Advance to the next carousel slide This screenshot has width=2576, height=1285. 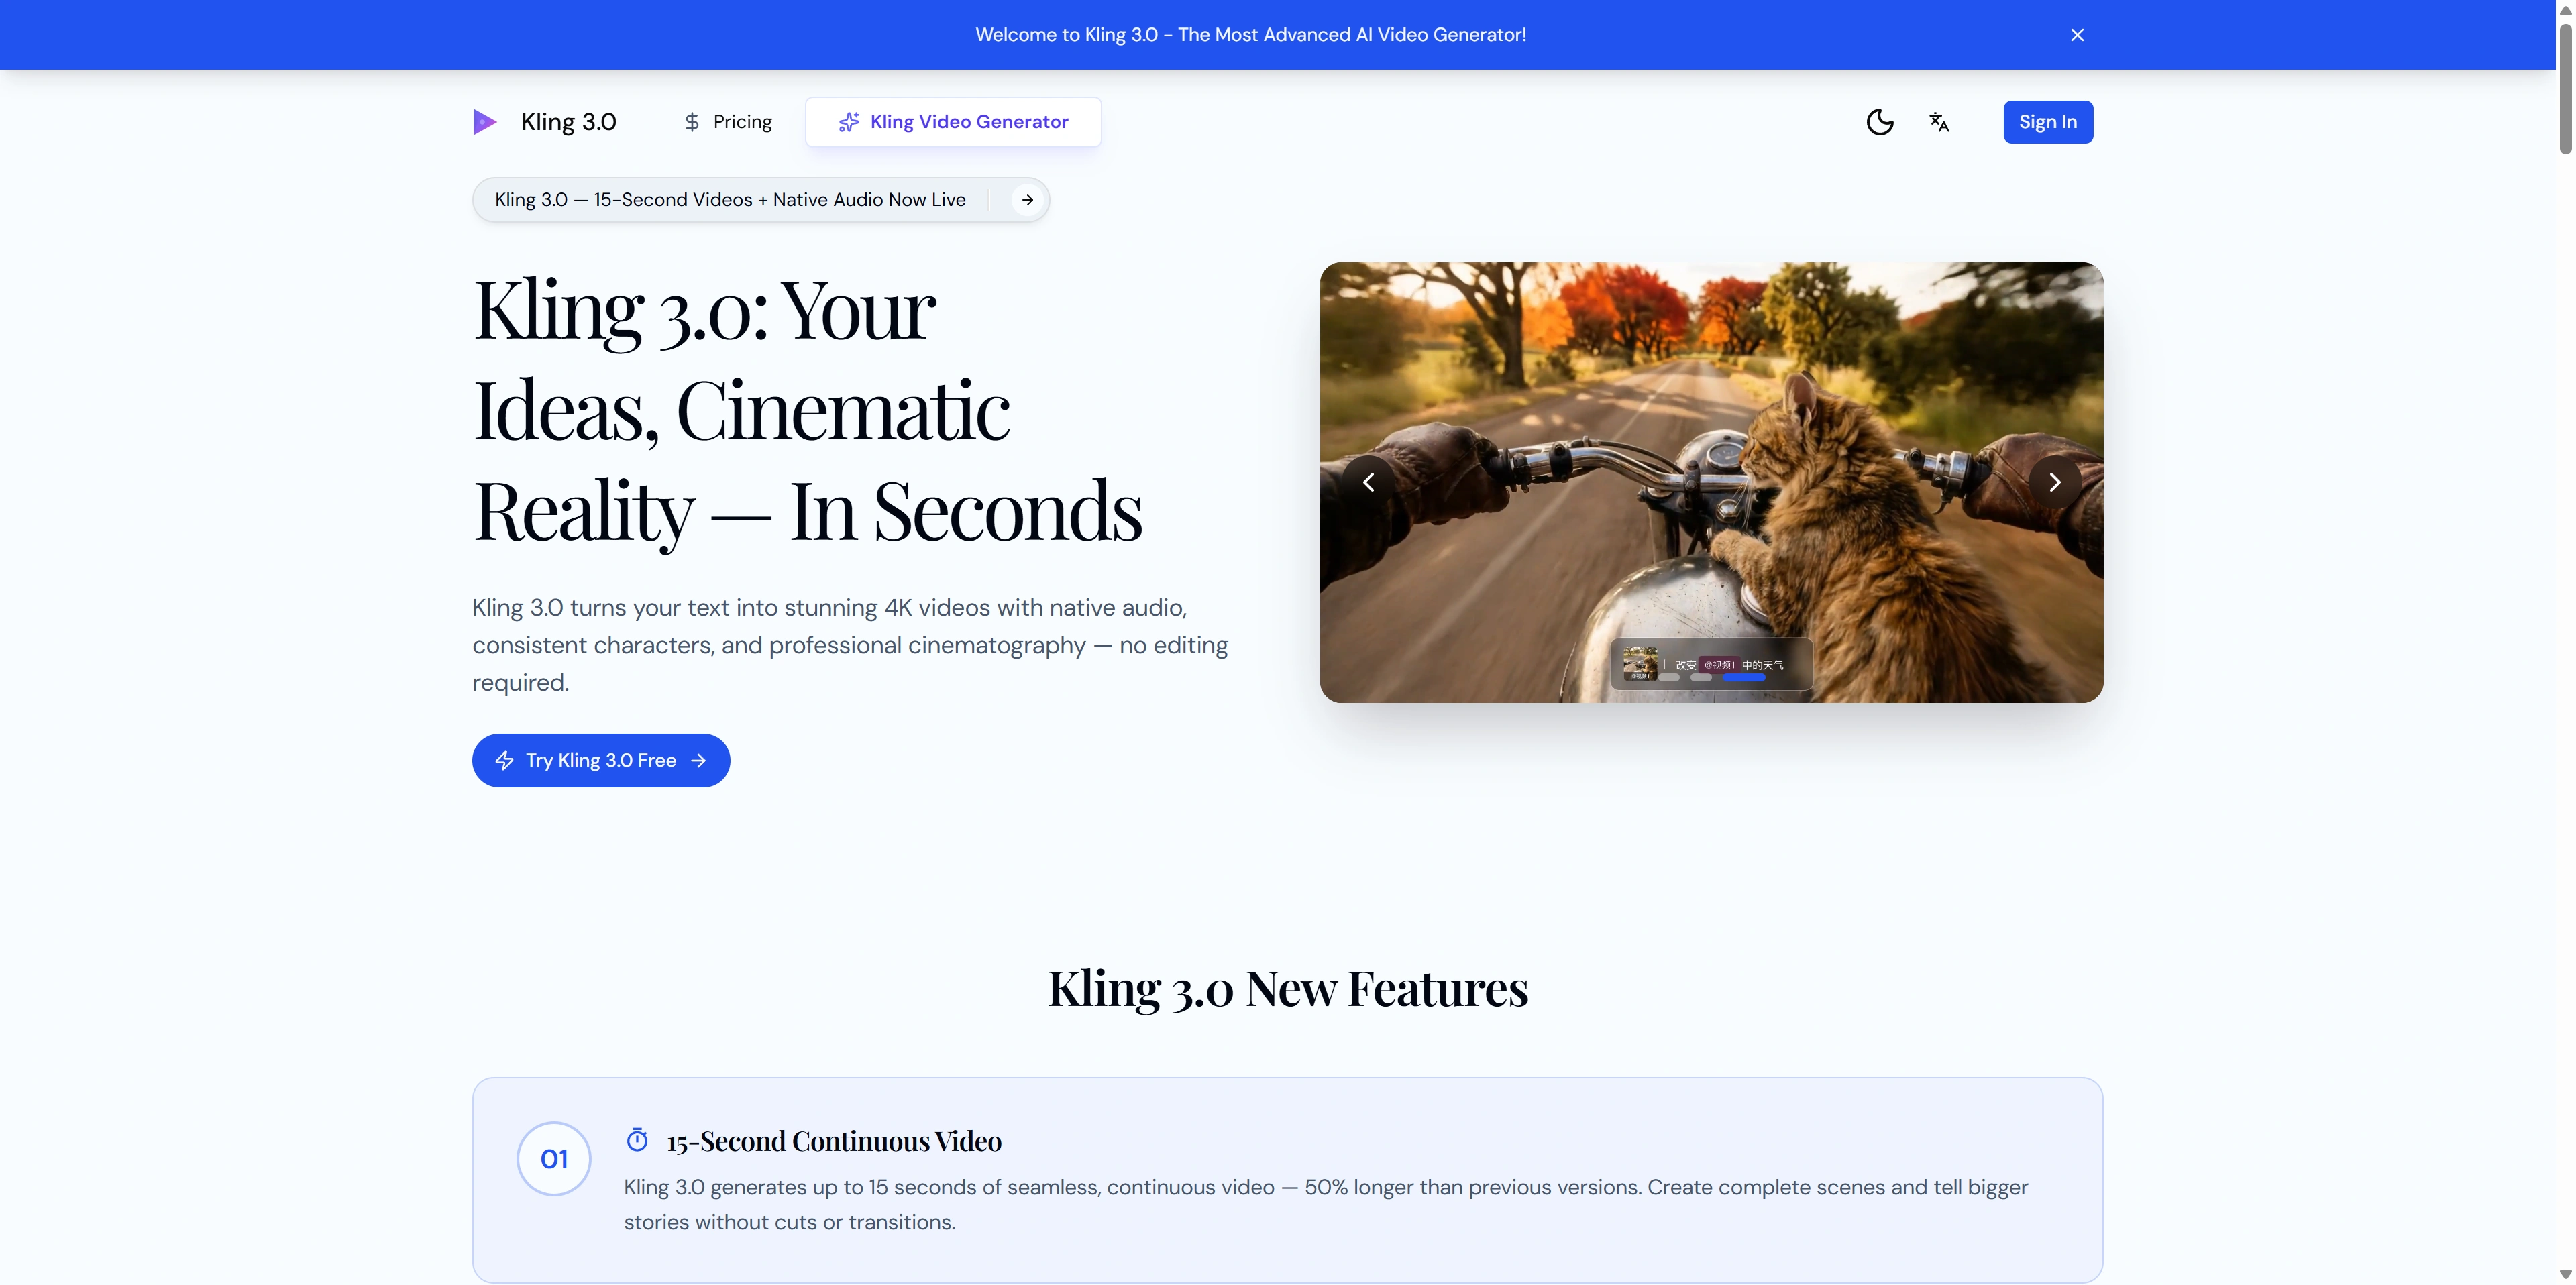2054,482
